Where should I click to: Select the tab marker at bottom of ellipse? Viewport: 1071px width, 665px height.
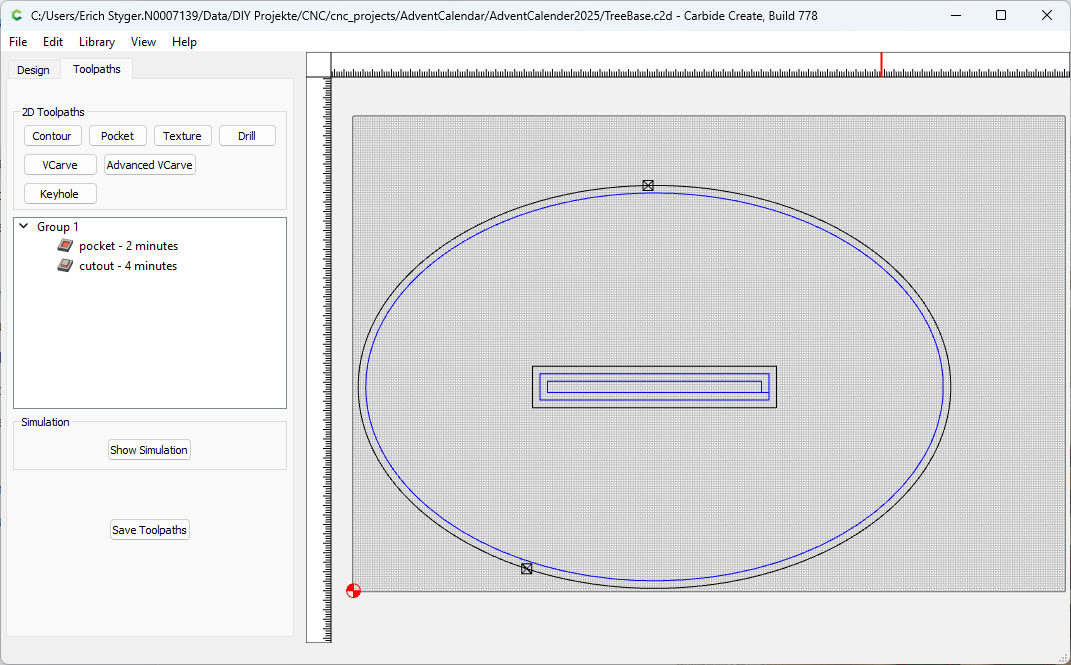[527, 568]
